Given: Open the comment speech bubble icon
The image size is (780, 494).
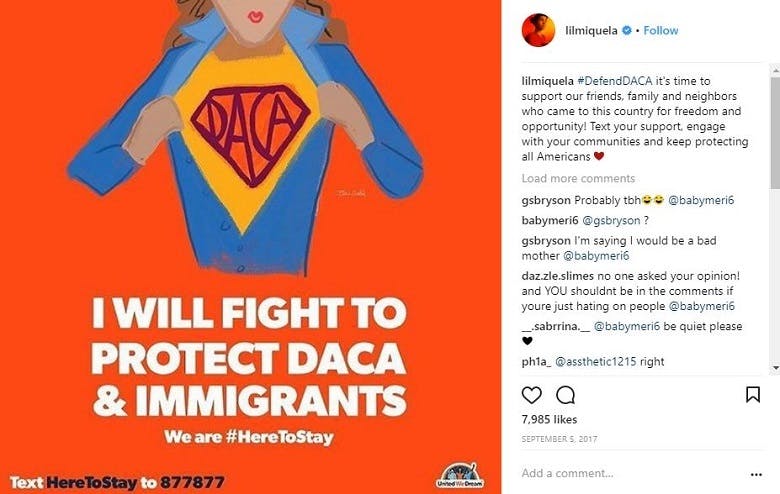Looking at the screenshot, I should 566,395.
